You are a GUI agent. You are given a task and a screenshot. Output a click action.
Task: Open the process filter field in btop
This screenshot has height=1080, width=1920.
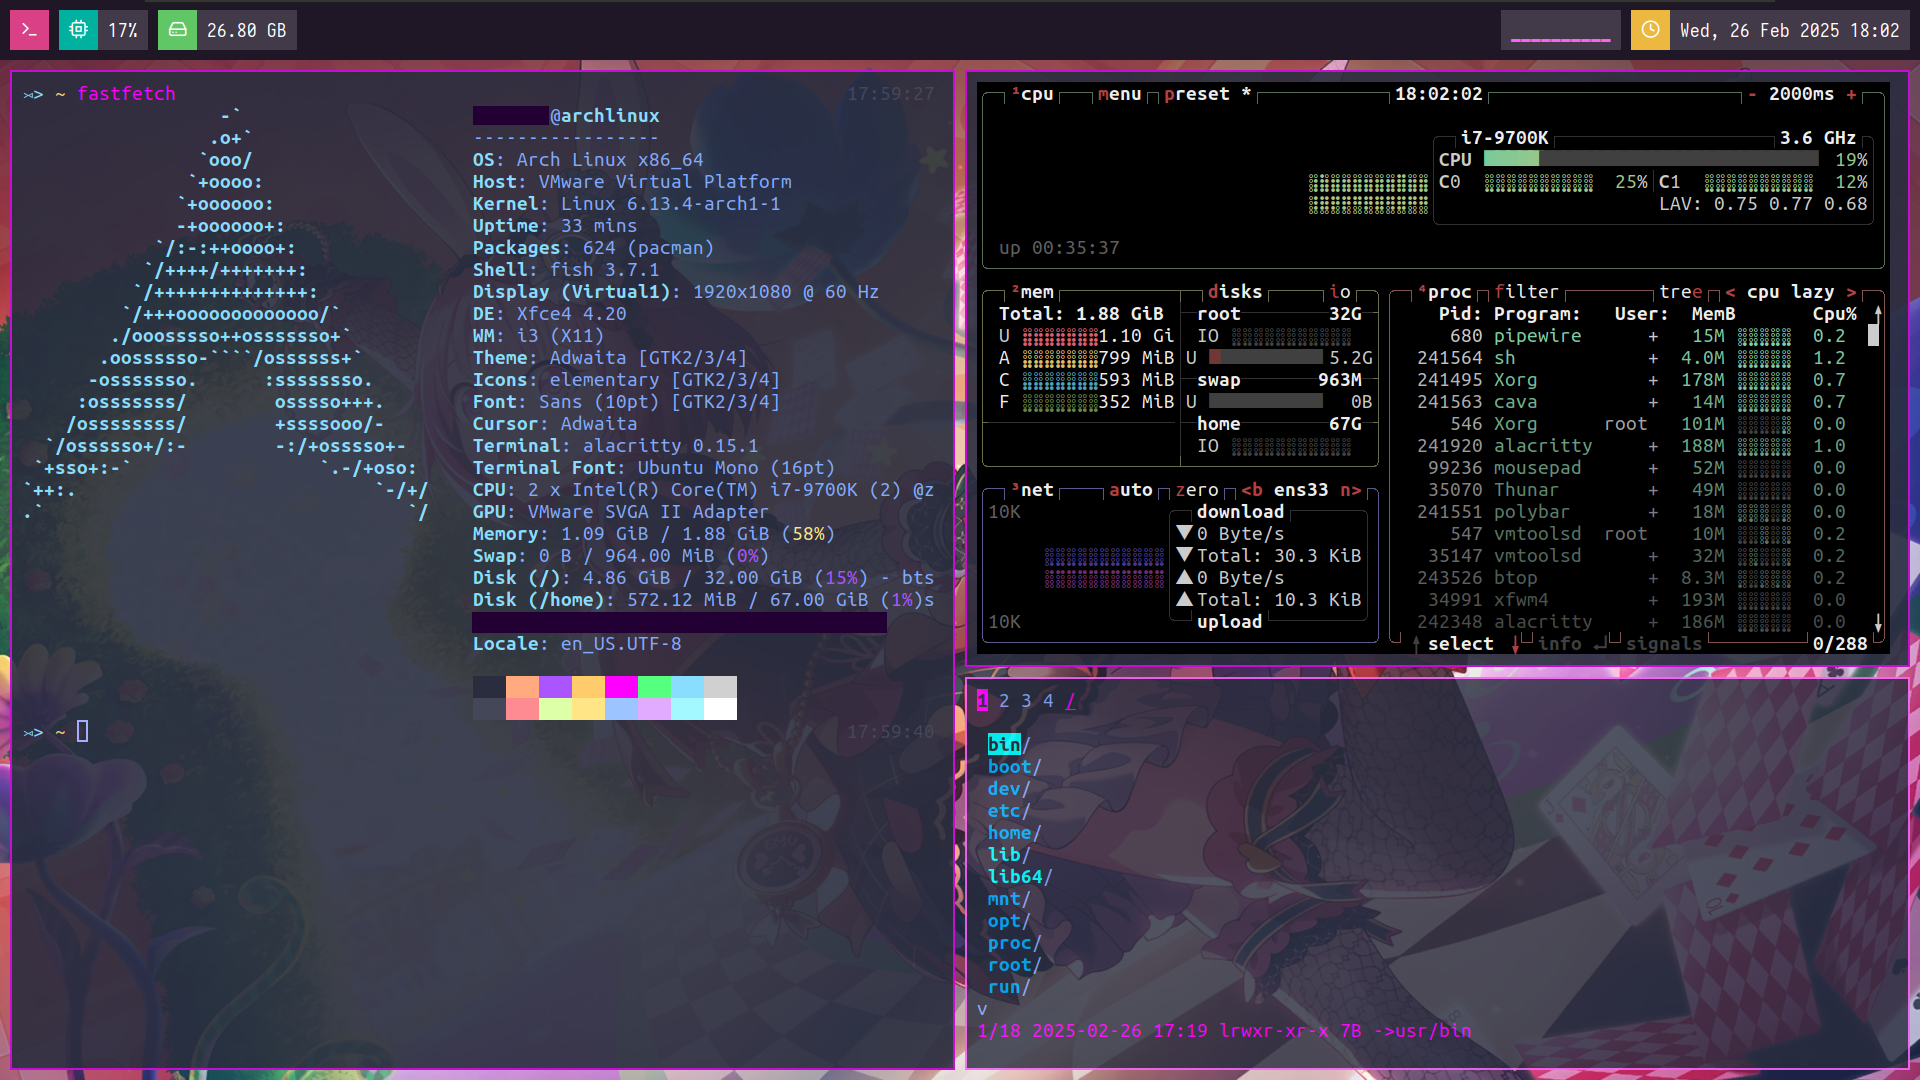click(x=1526, y=292)
